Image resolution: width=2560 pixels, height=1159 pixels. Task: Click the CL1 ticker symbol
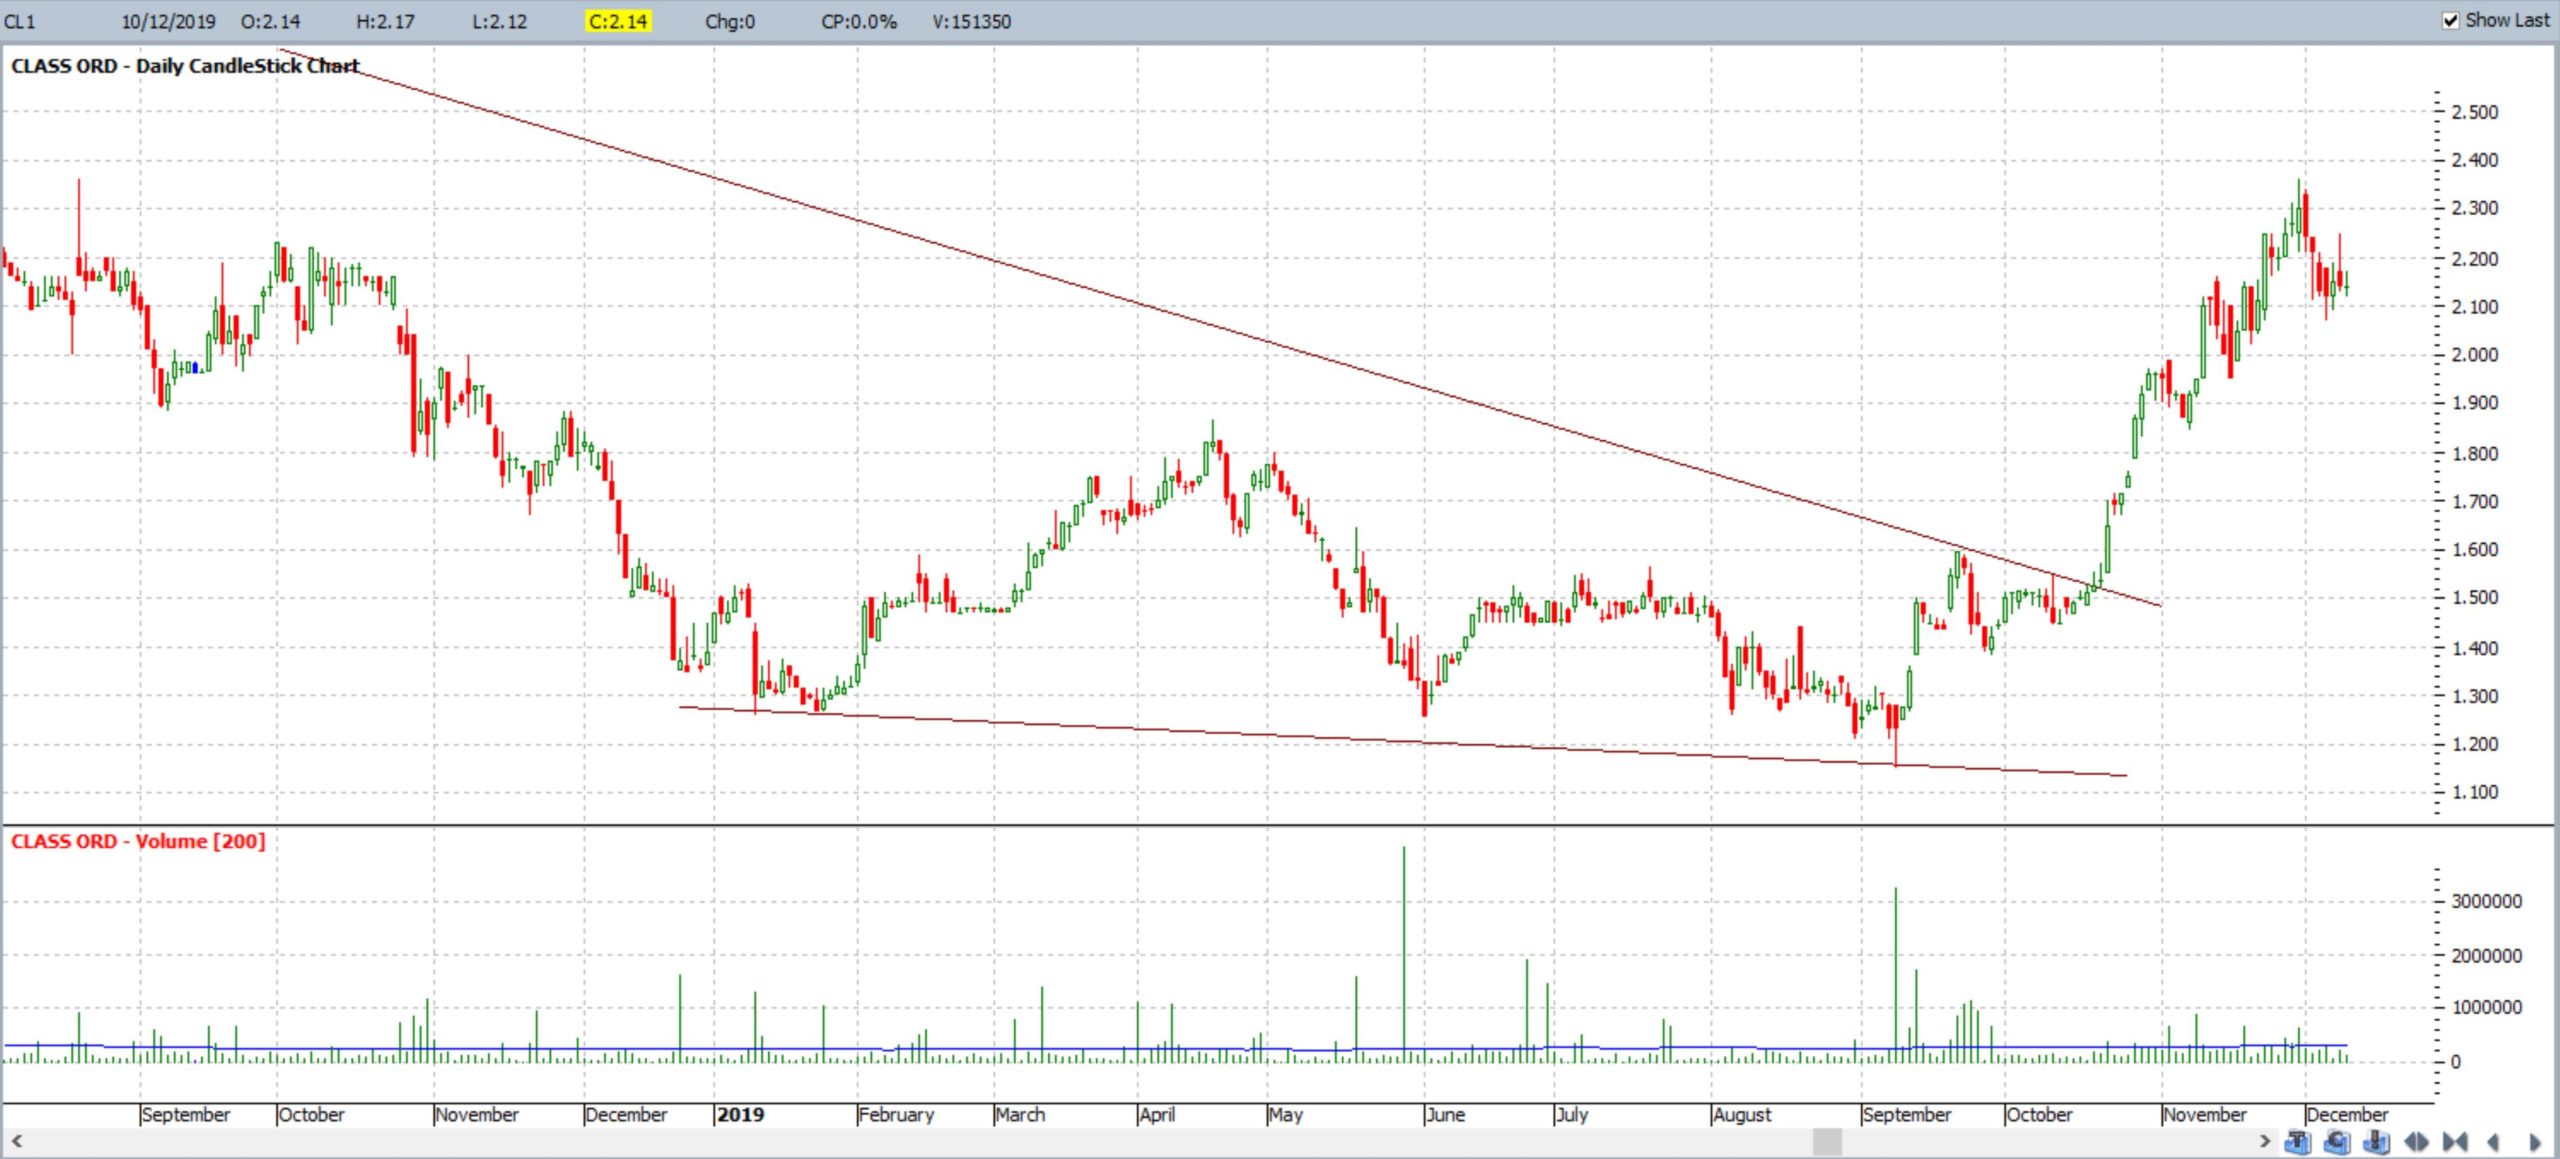20,21
